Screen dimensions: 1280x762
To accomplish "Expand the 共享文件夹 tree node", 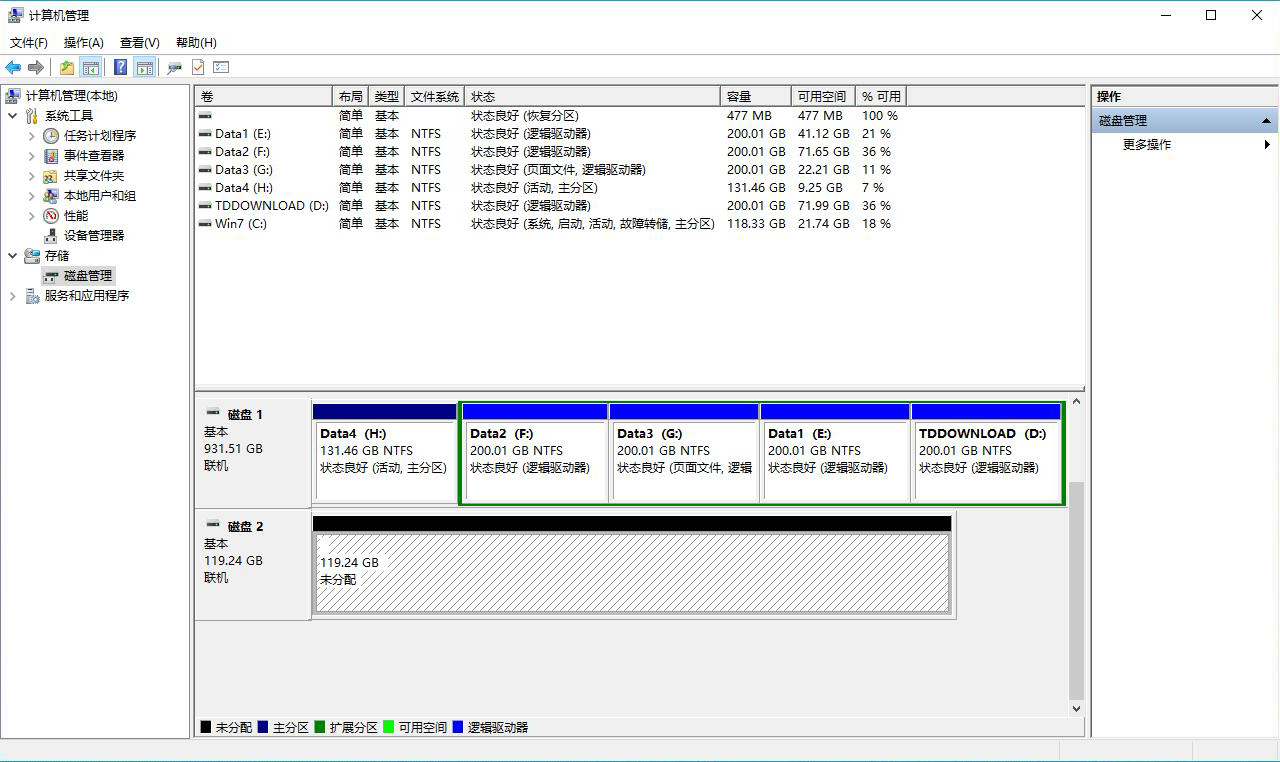I will pos(31,176).
